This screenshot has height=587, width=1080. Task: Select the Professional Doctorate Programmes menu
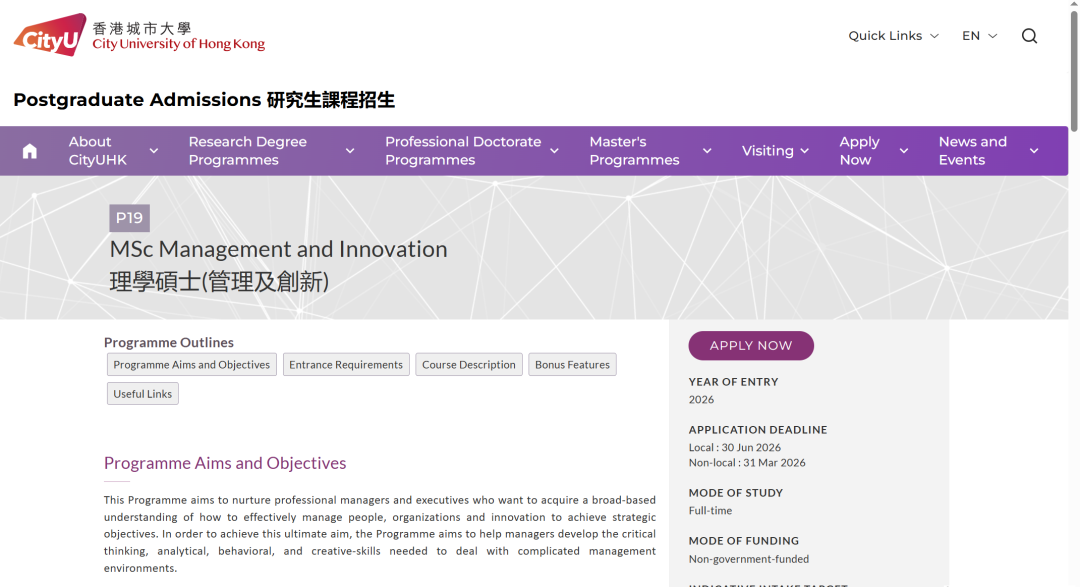tap(464, 150)
